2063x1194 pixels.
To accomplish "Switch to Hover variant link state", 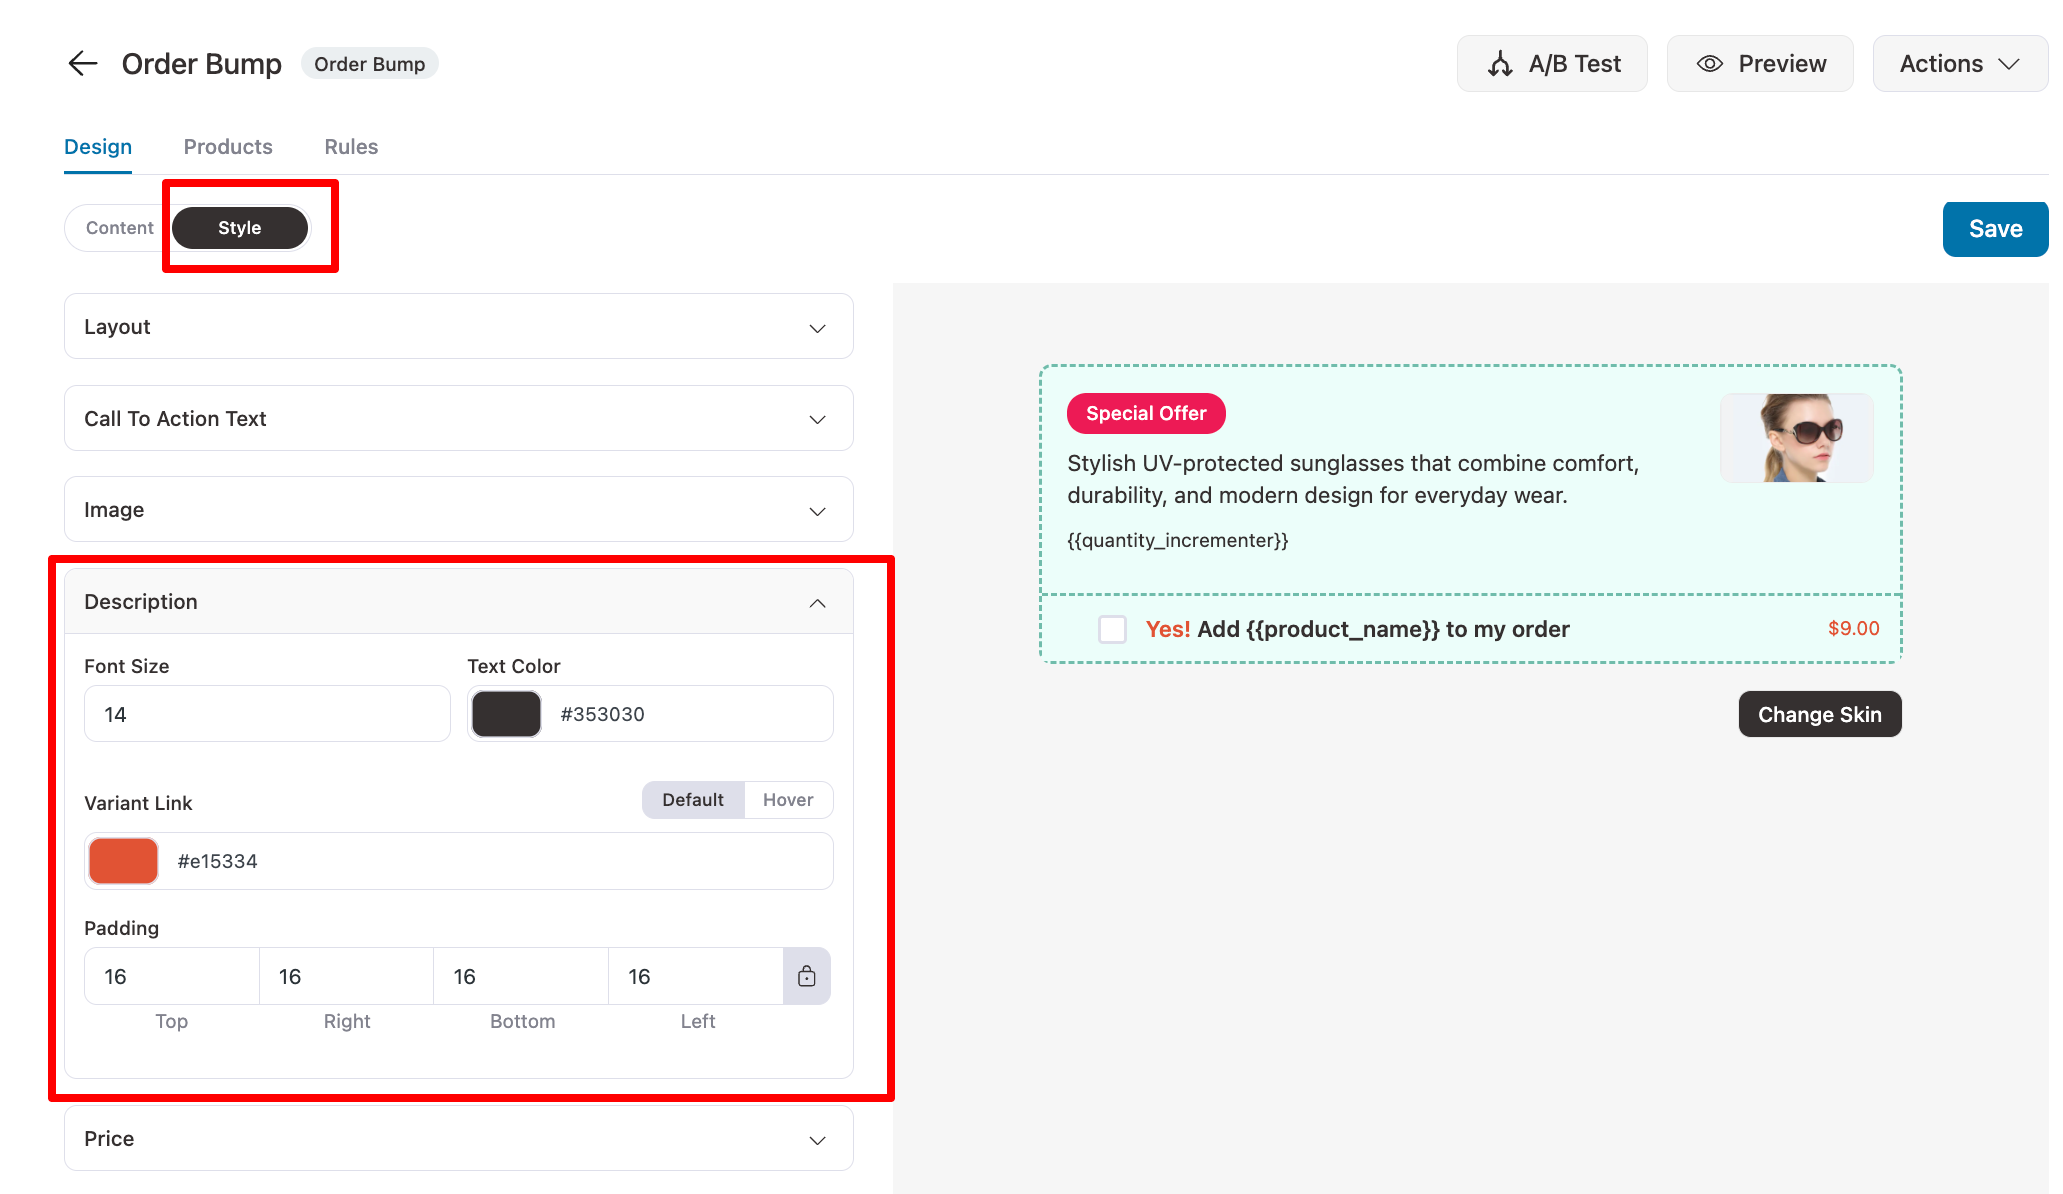I will (788, 800).
